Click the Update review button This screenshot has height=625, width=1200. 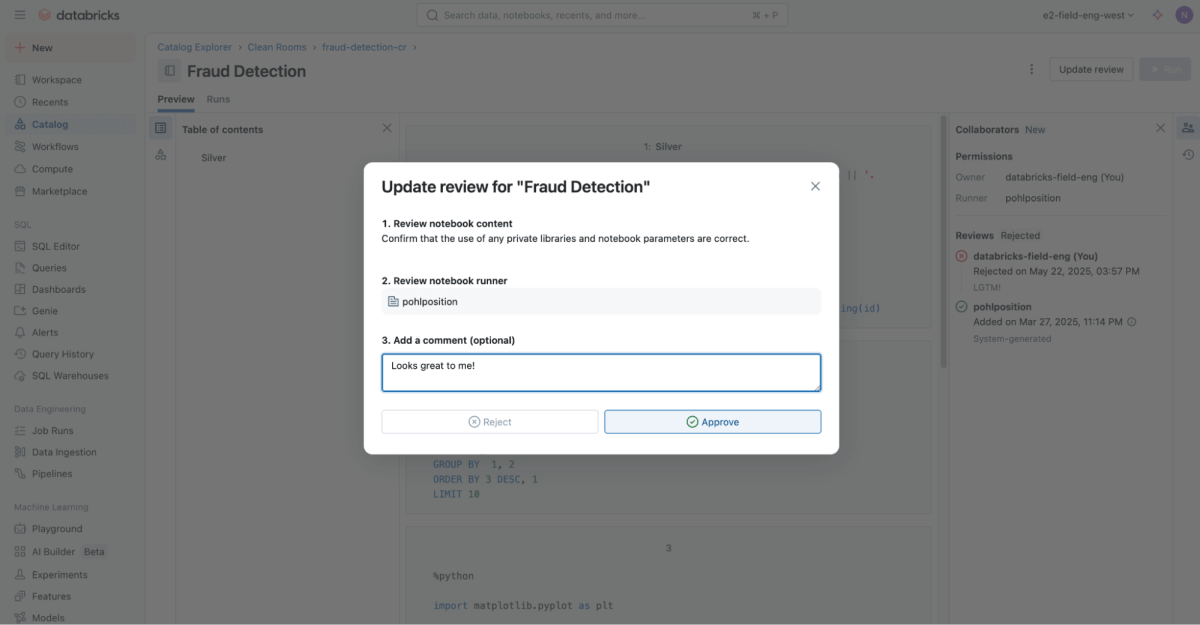[x=1091, y=69]
